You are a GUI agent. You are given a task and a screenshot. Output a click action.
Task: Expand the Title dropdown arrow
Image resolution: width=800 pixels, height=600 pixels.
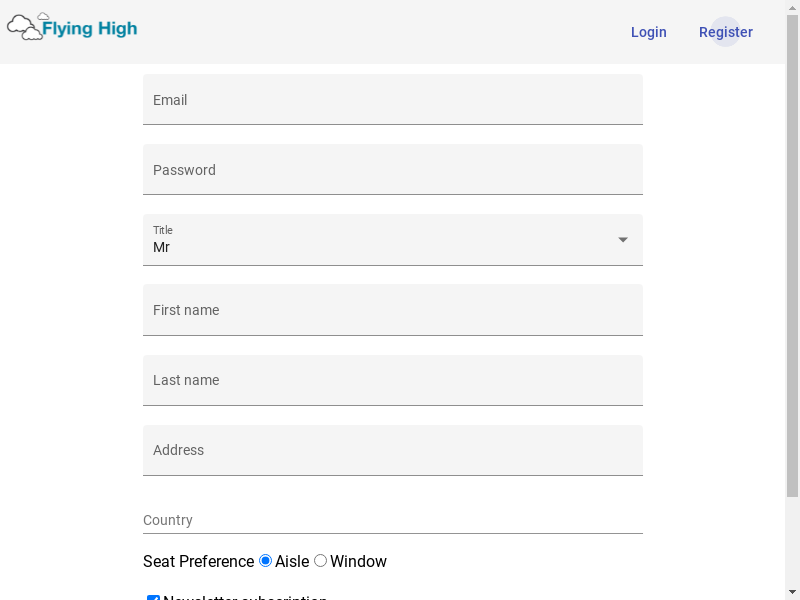point(623,240)
